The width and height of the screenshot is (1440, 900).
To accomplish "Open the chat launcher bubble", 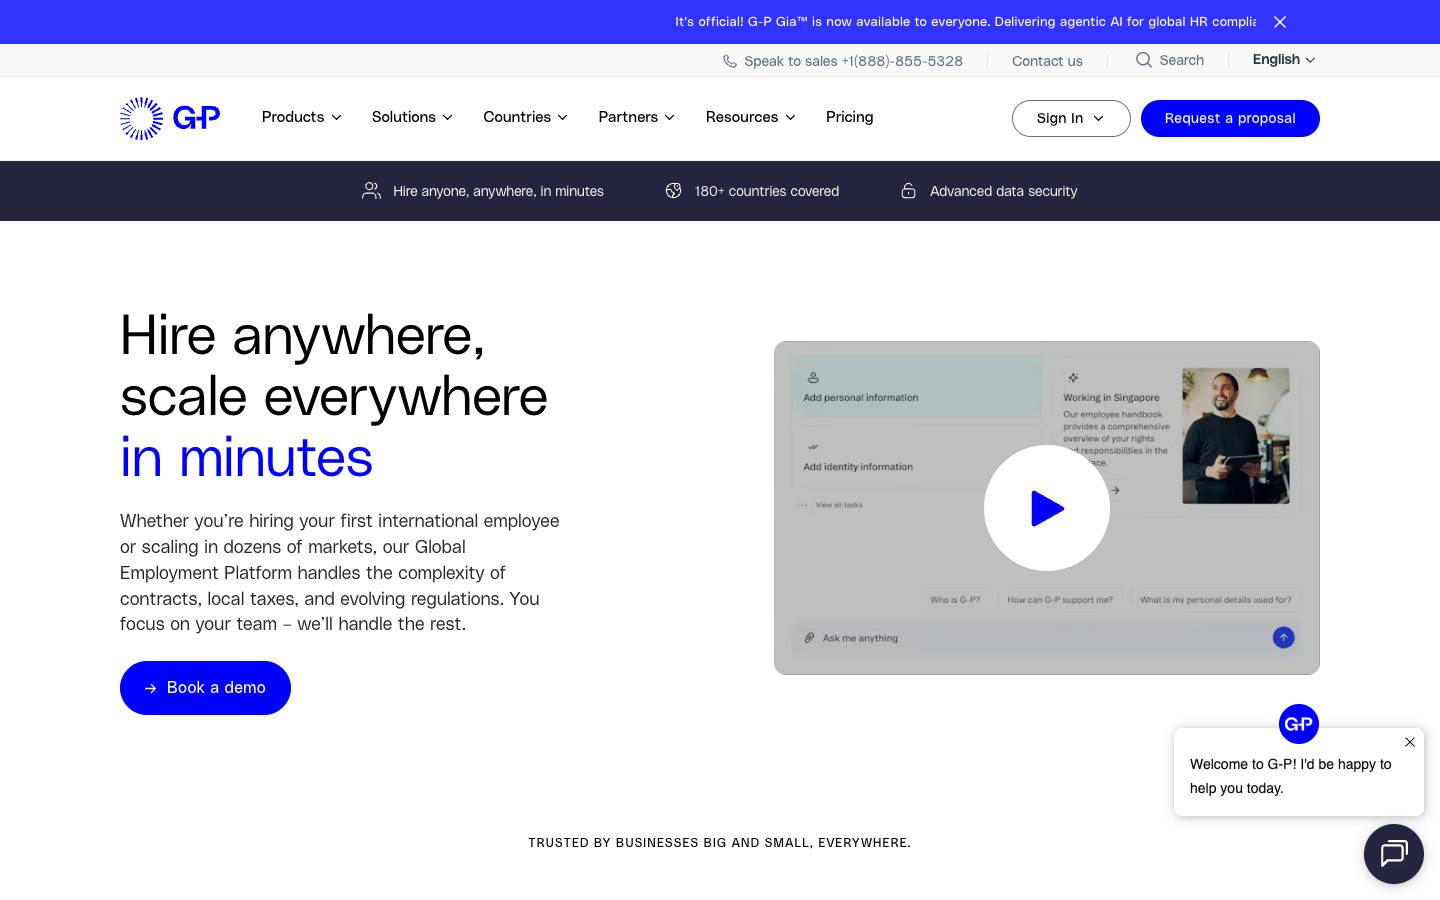I will coord(1394,854).
